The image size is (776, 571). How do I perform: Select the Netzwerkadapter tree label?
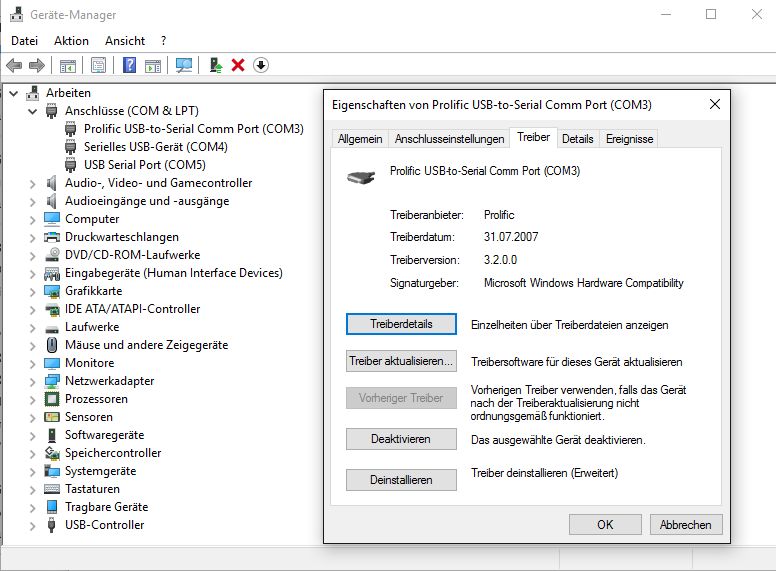[109, 381]
